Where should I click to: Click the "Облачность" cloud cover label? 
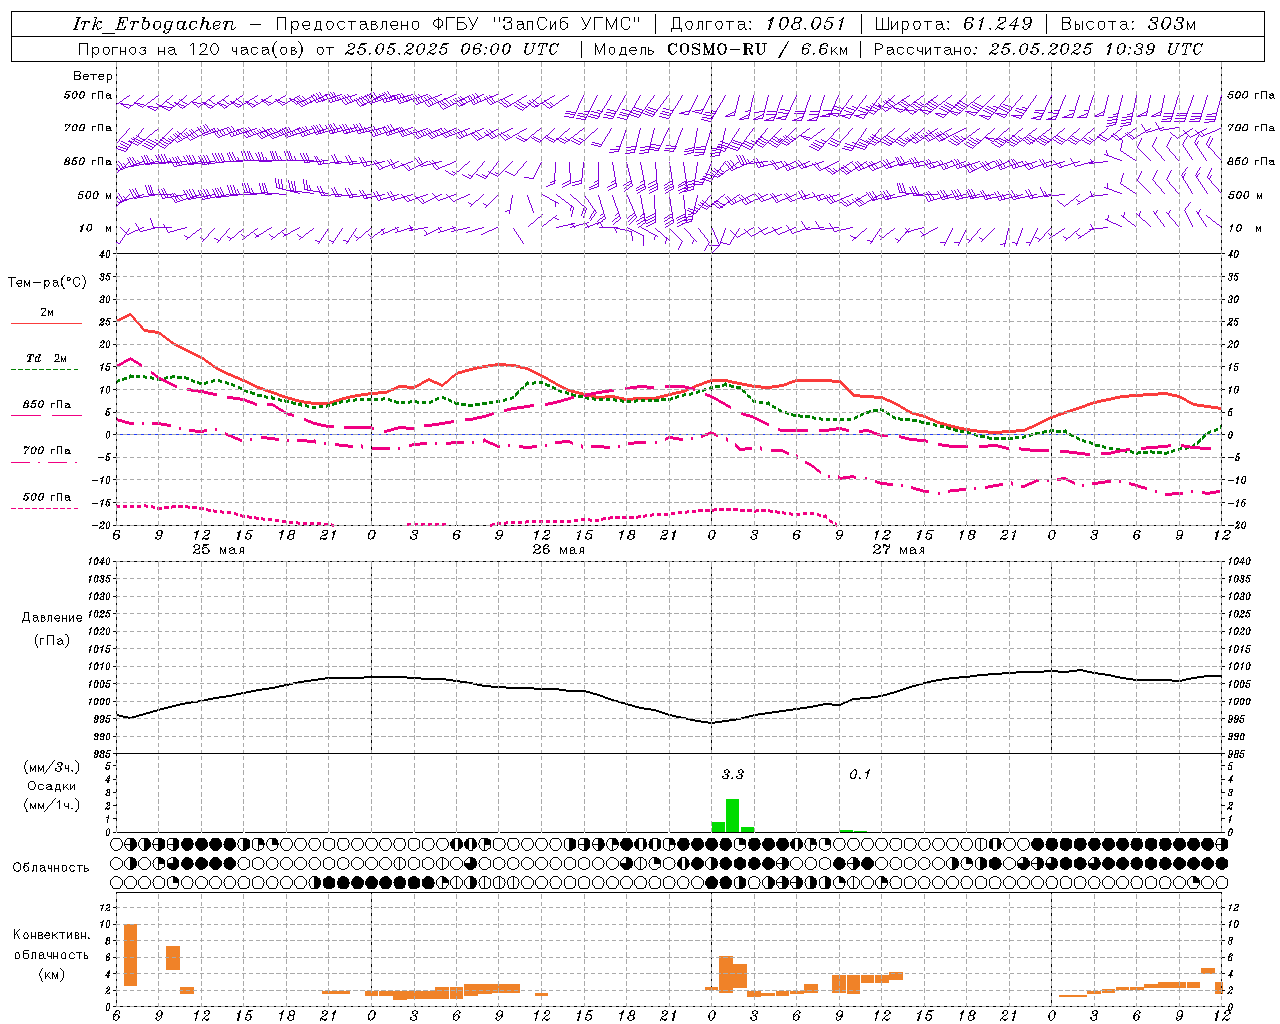click(50, 867)
